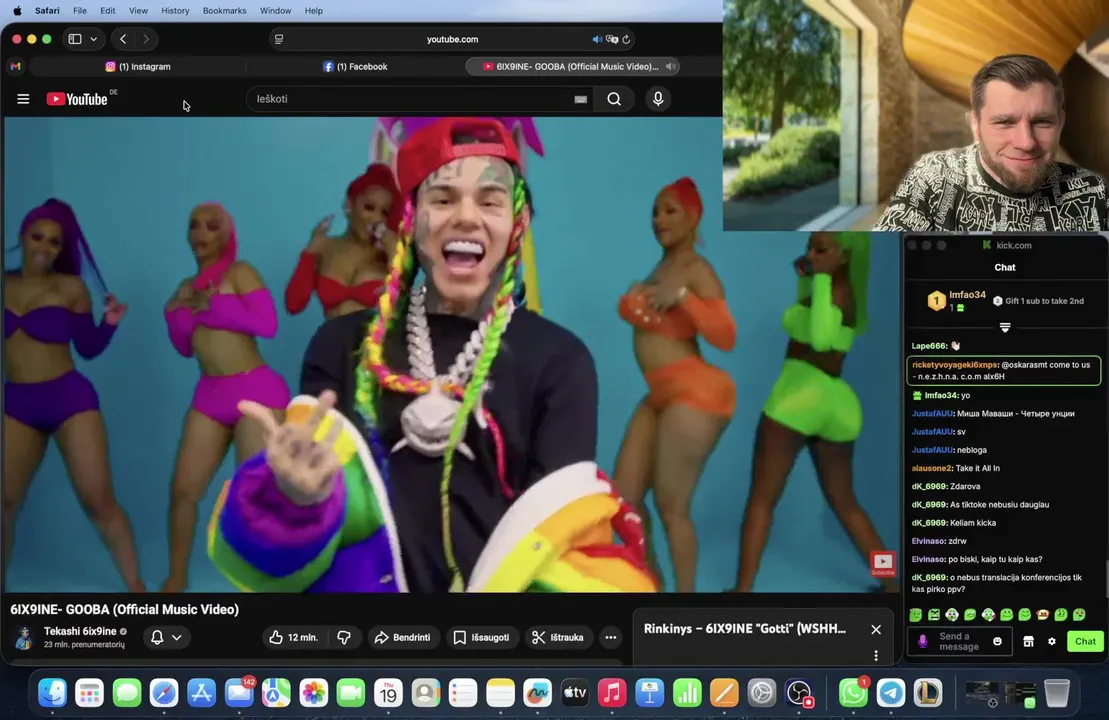
Task: Click the YouTube search magnifier button
Action: (614, 99)
